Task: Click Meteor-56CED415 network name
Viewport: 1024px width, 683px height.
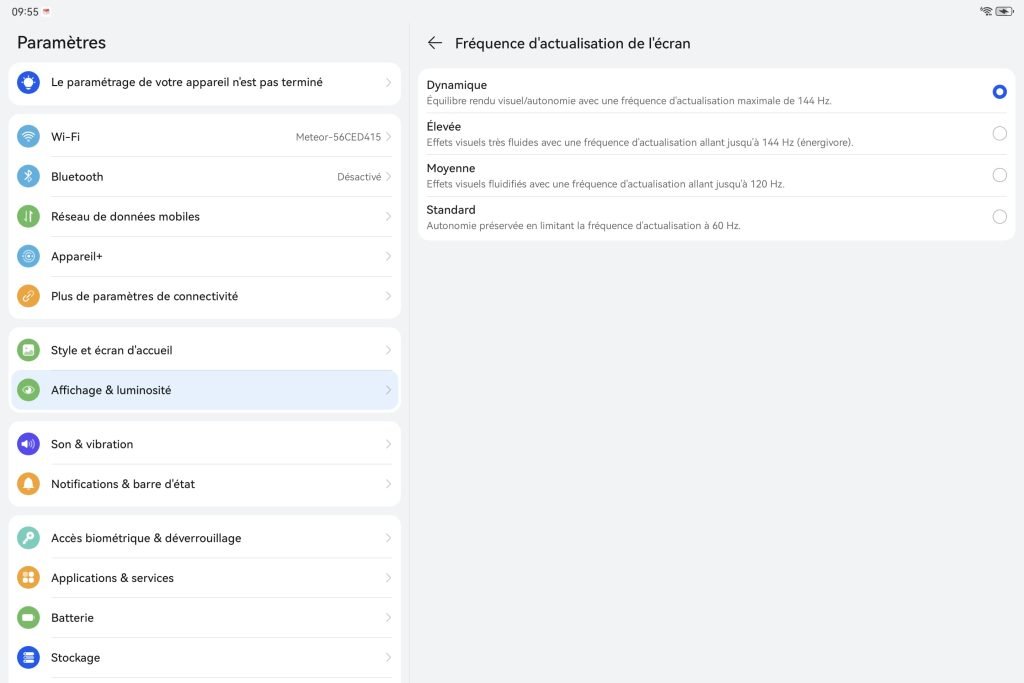Action: click(338, 137)
